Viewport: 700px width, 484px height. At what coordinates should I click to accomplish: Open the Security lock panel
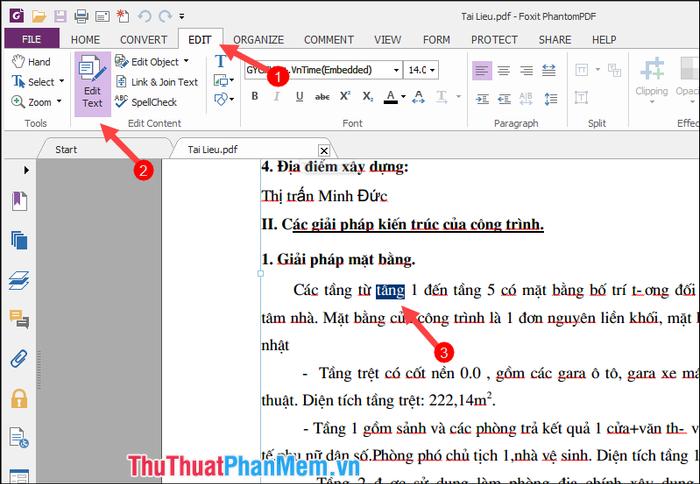pyautogui.click(x=19, y=398)
